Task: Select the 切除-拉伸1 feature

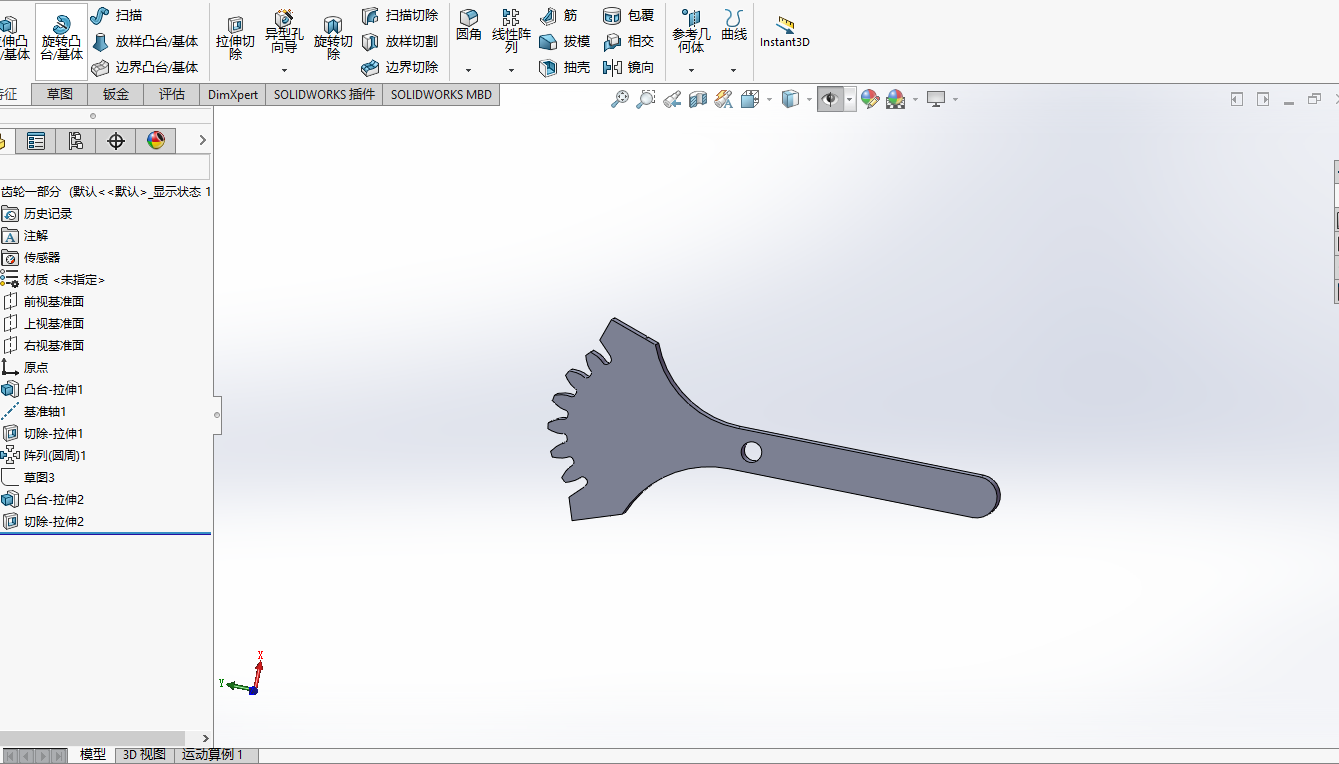Action: 43,433
